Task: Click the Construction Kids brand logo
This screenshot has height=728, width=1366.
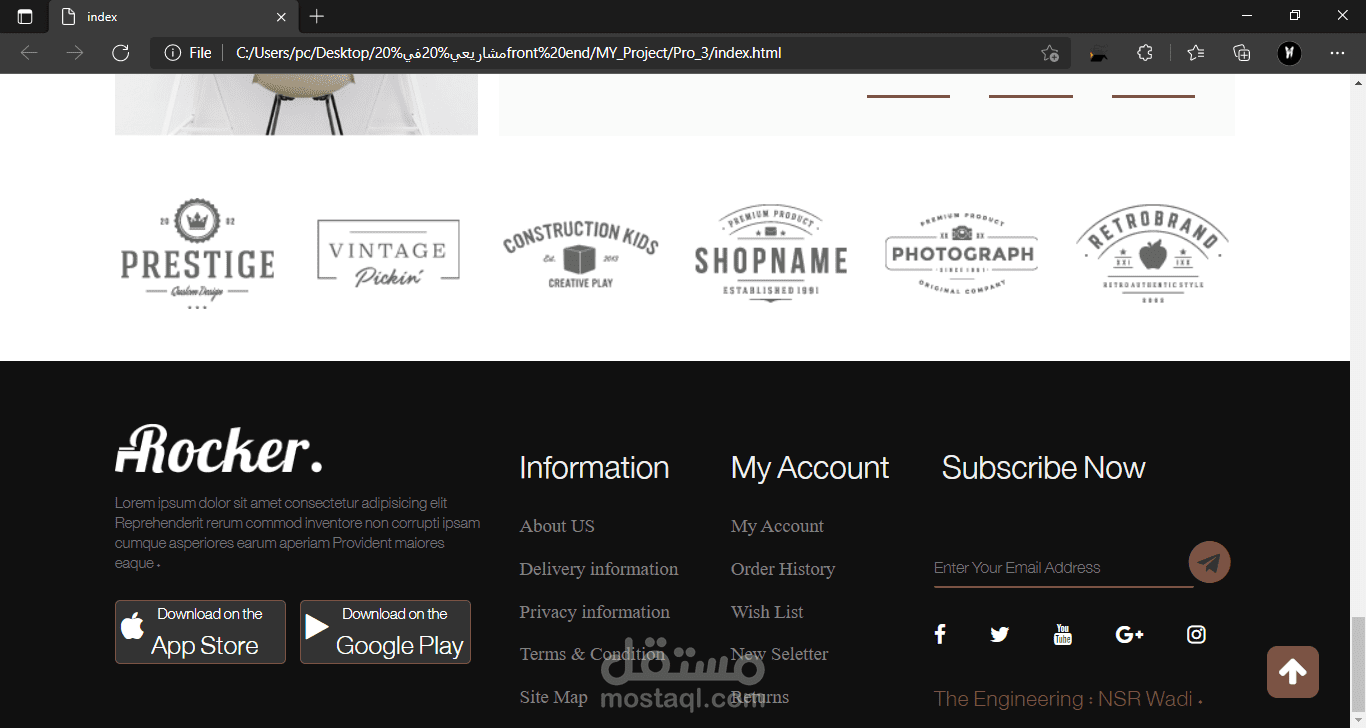Action: [581, 255]
